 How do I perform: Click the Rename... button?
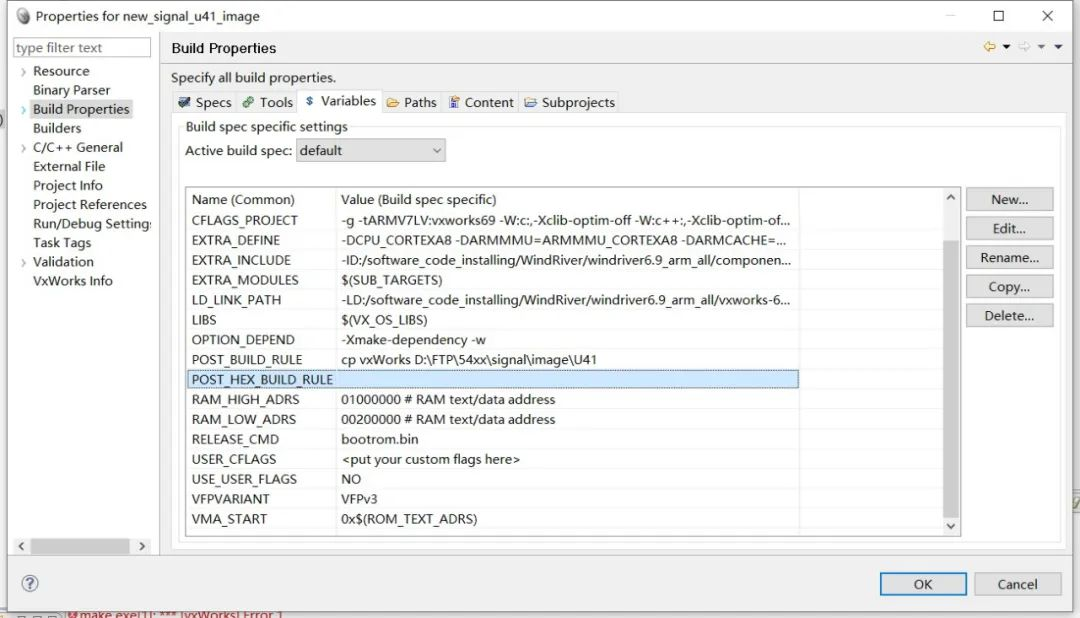(x=1009, y=257)
